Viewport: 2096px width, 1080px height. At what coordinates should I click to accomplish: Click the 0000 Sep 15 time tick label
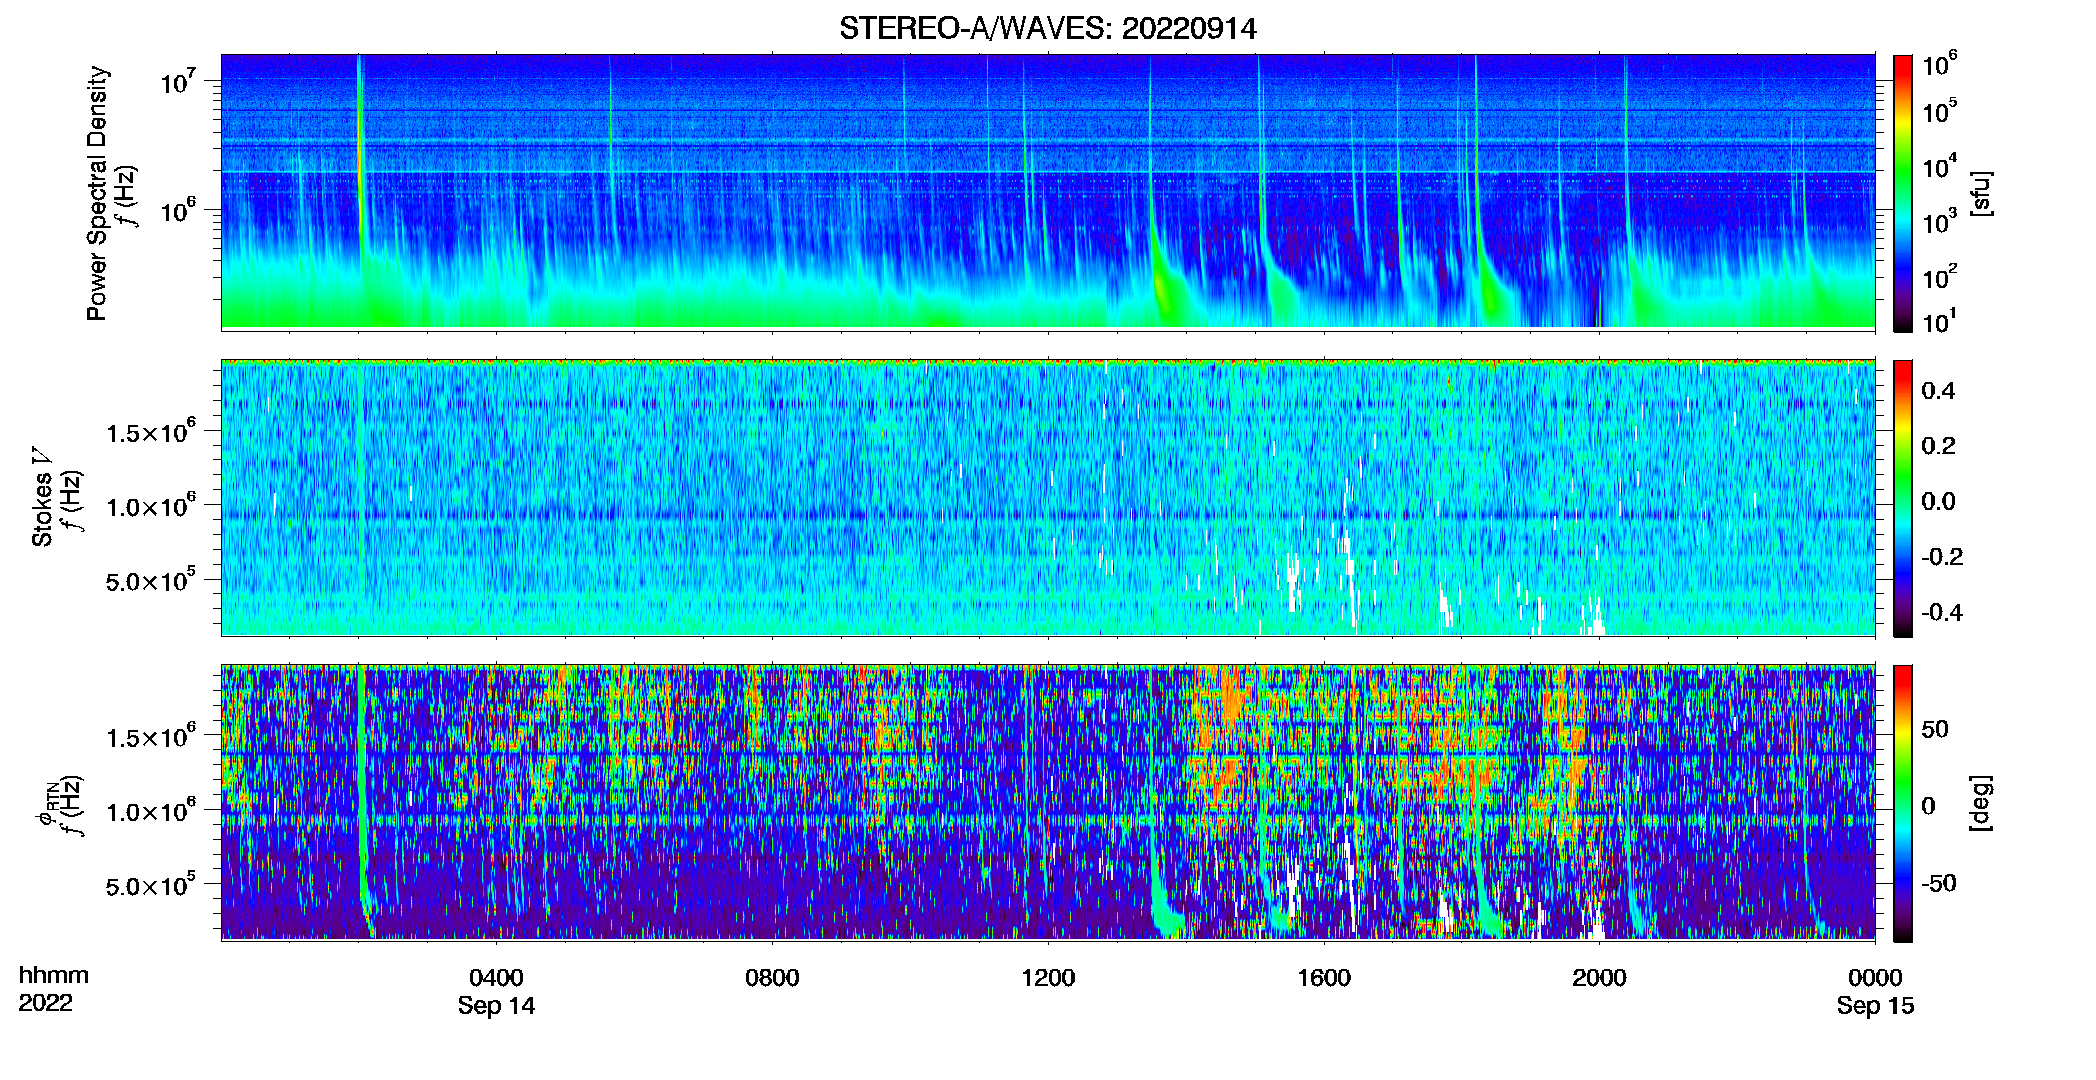1875,991
